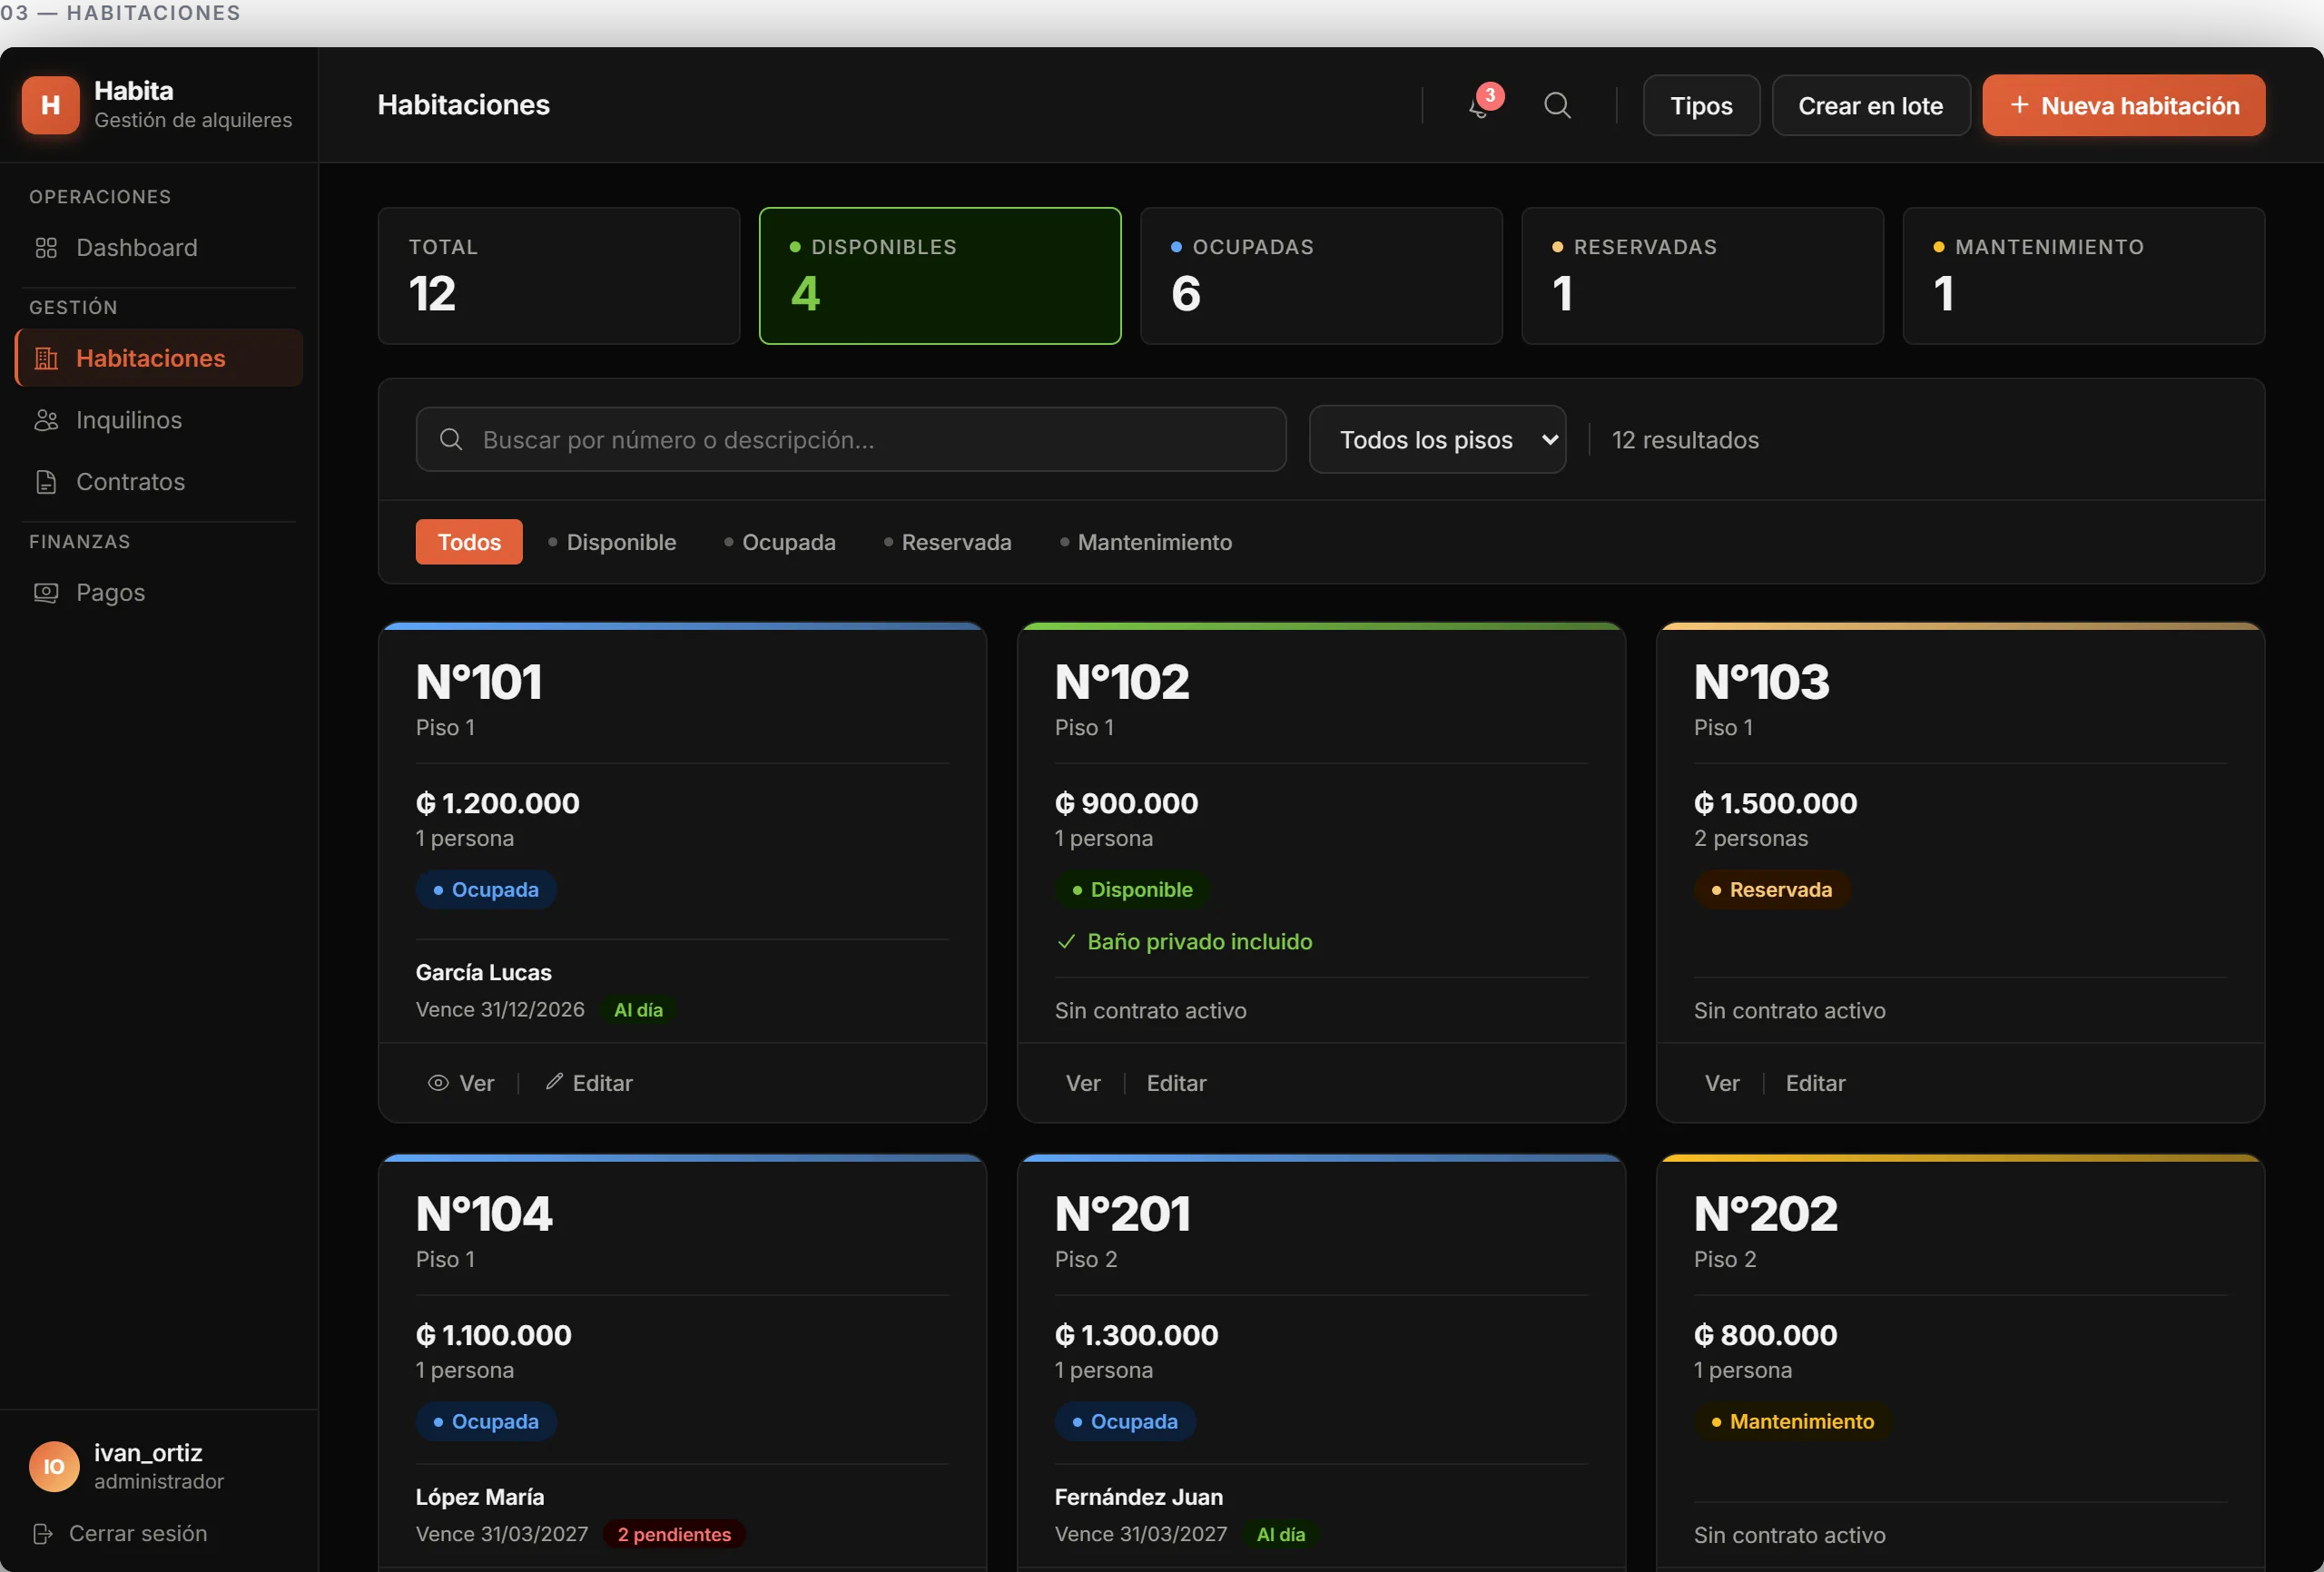Click into the room search field
2324x1572 pixels.
851,440
